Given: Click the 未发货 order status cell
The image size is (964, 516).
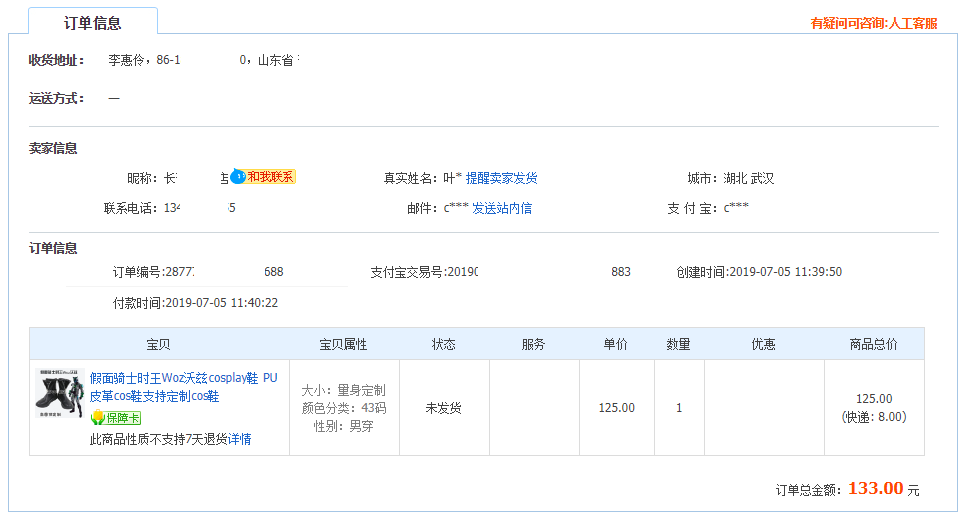Looking at the screenshot, I should pyautogui.click(x=441, y=408).
